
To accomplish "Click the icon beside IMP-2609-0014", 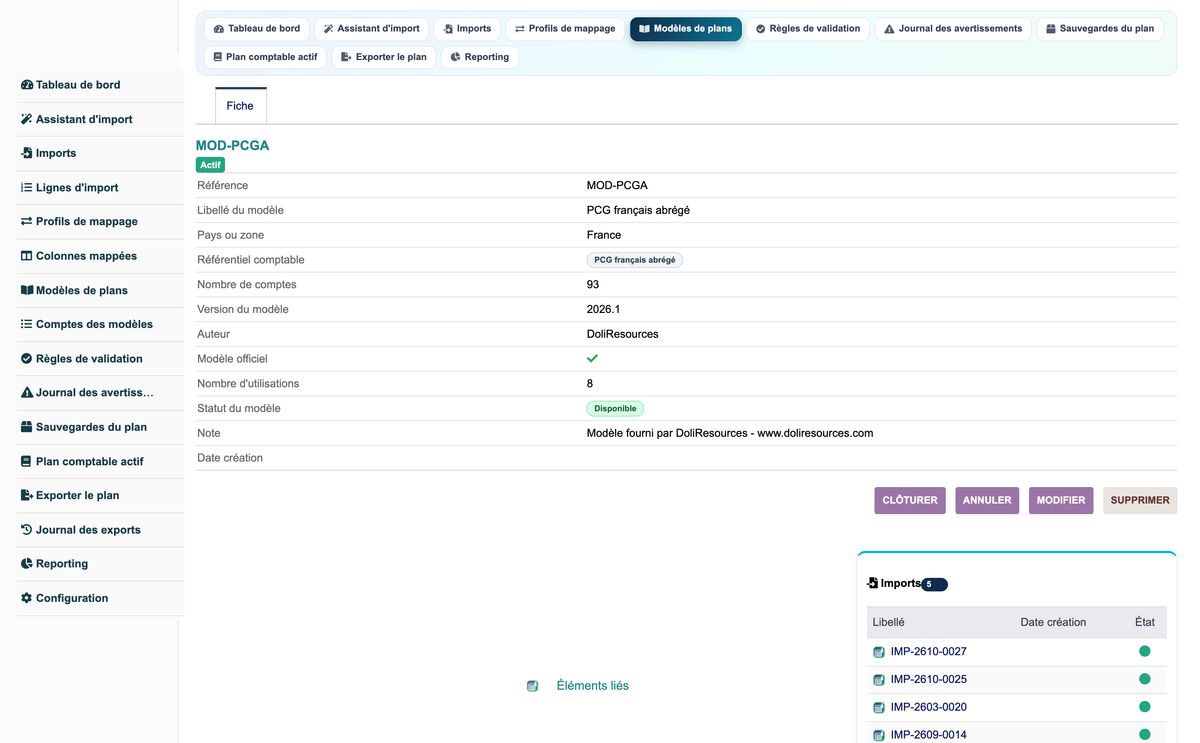I will coord(879,735).
